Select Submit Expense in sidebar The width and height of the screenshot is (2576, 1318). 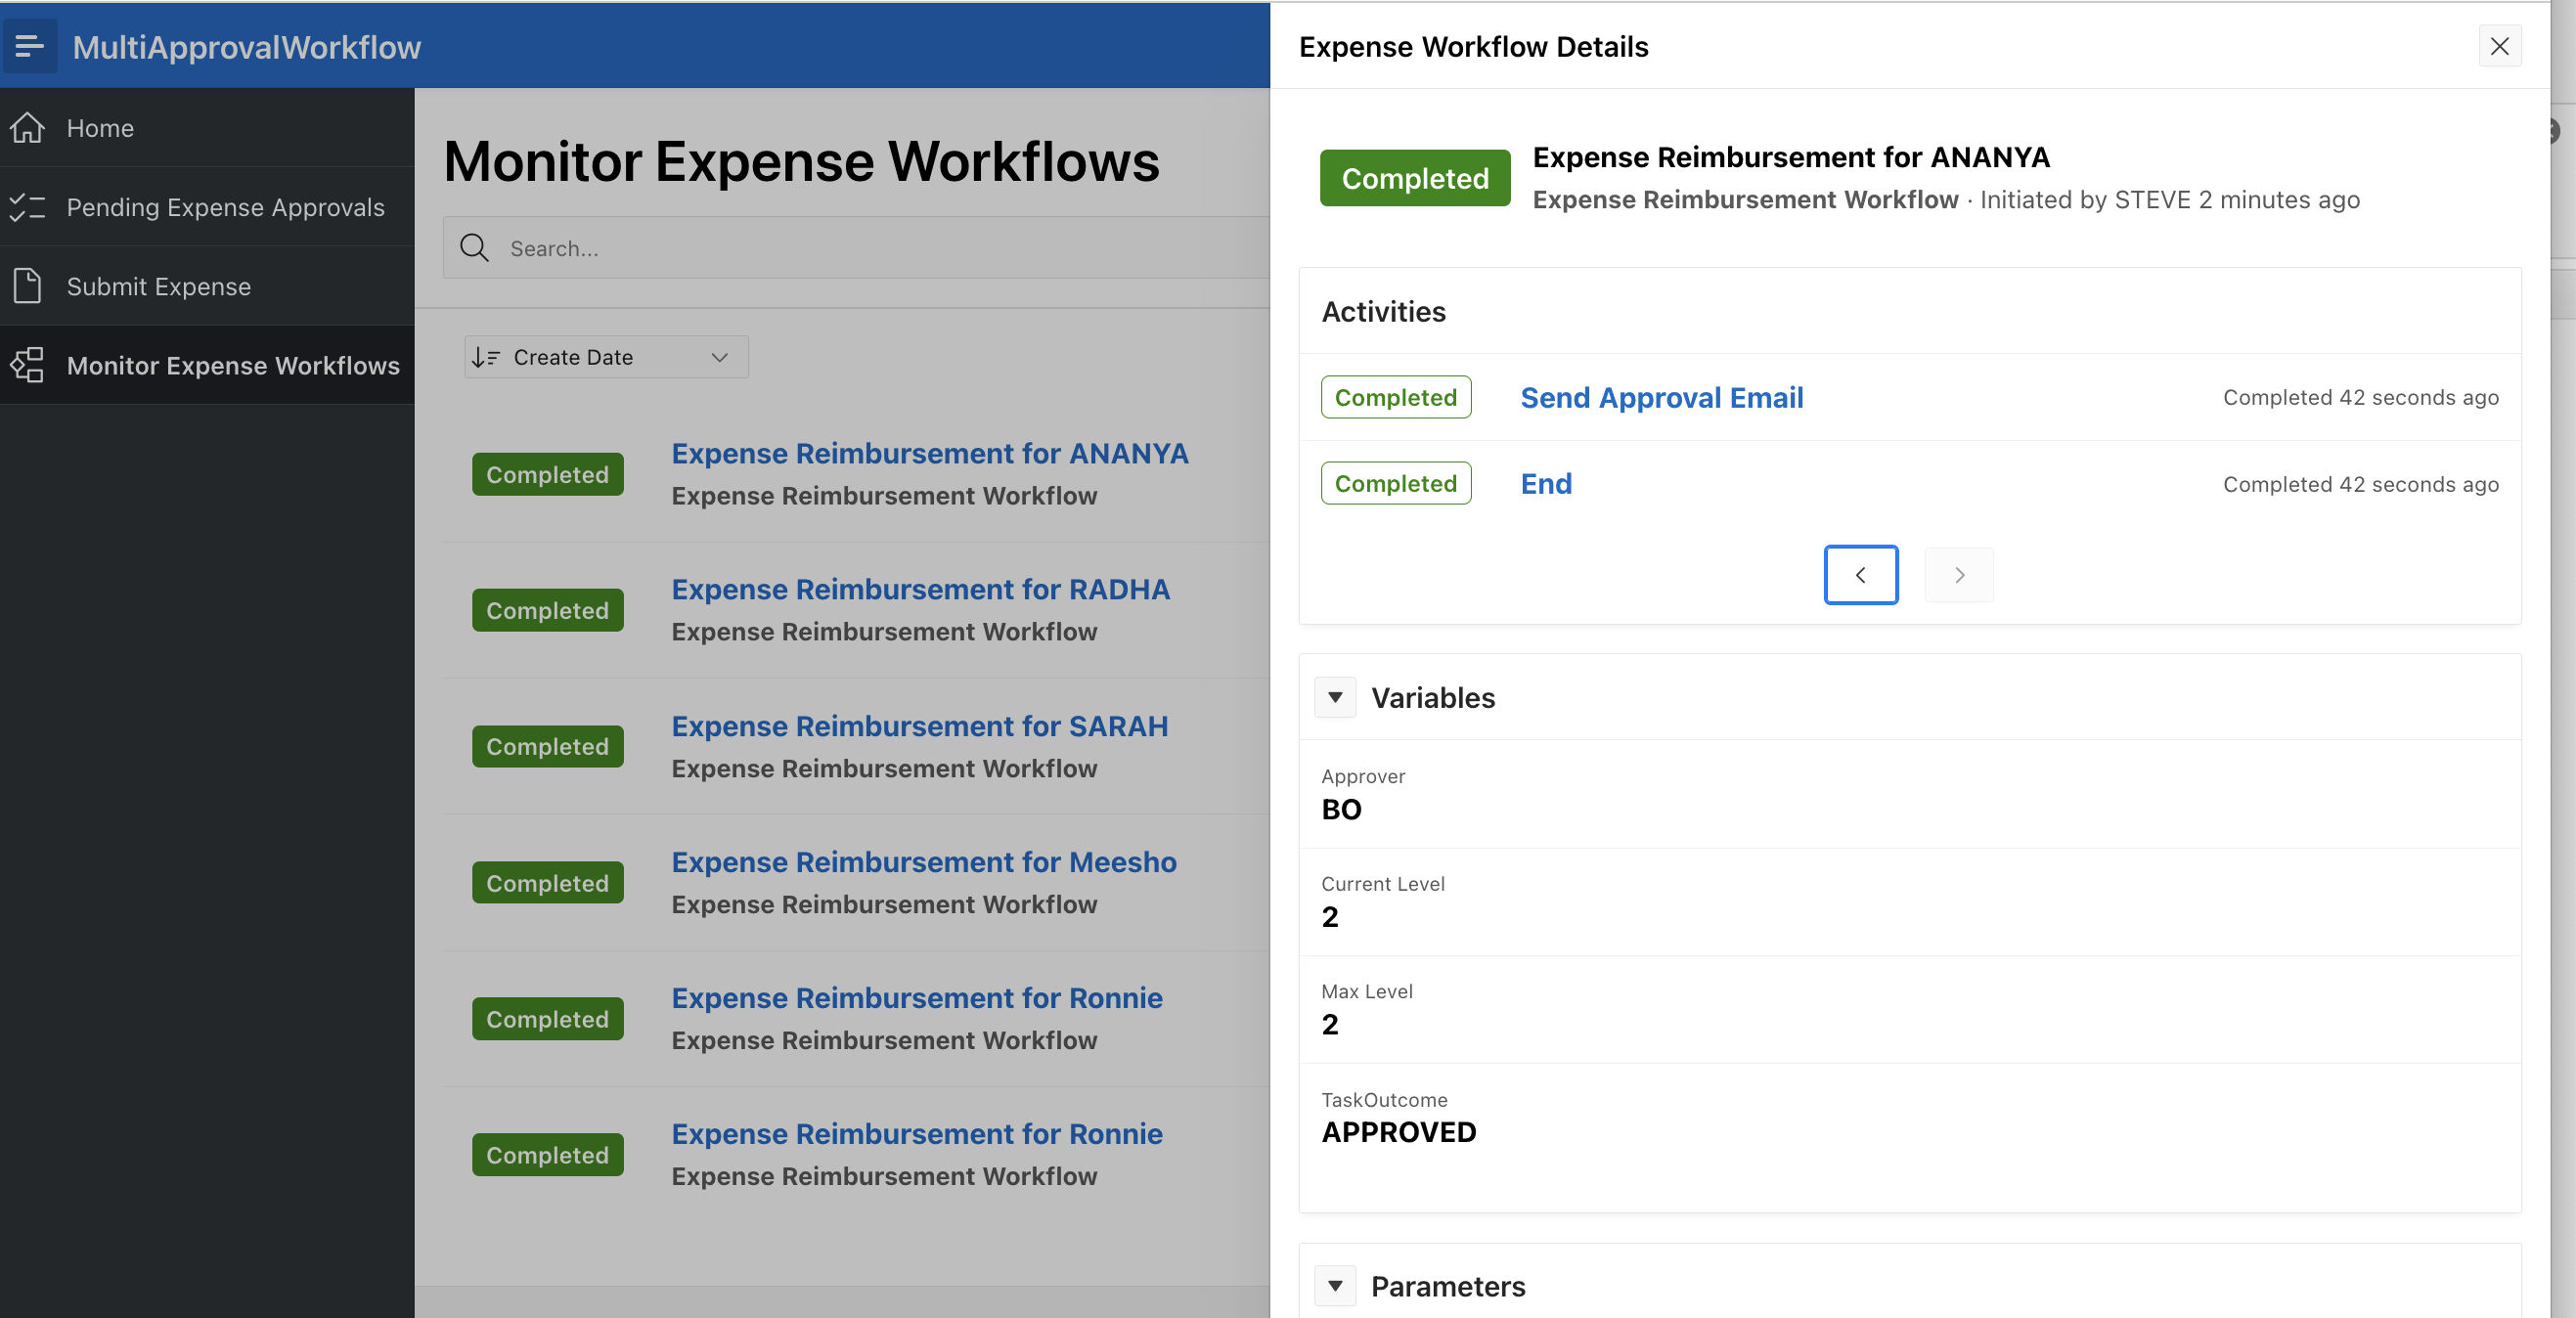[x=159, y=286]
